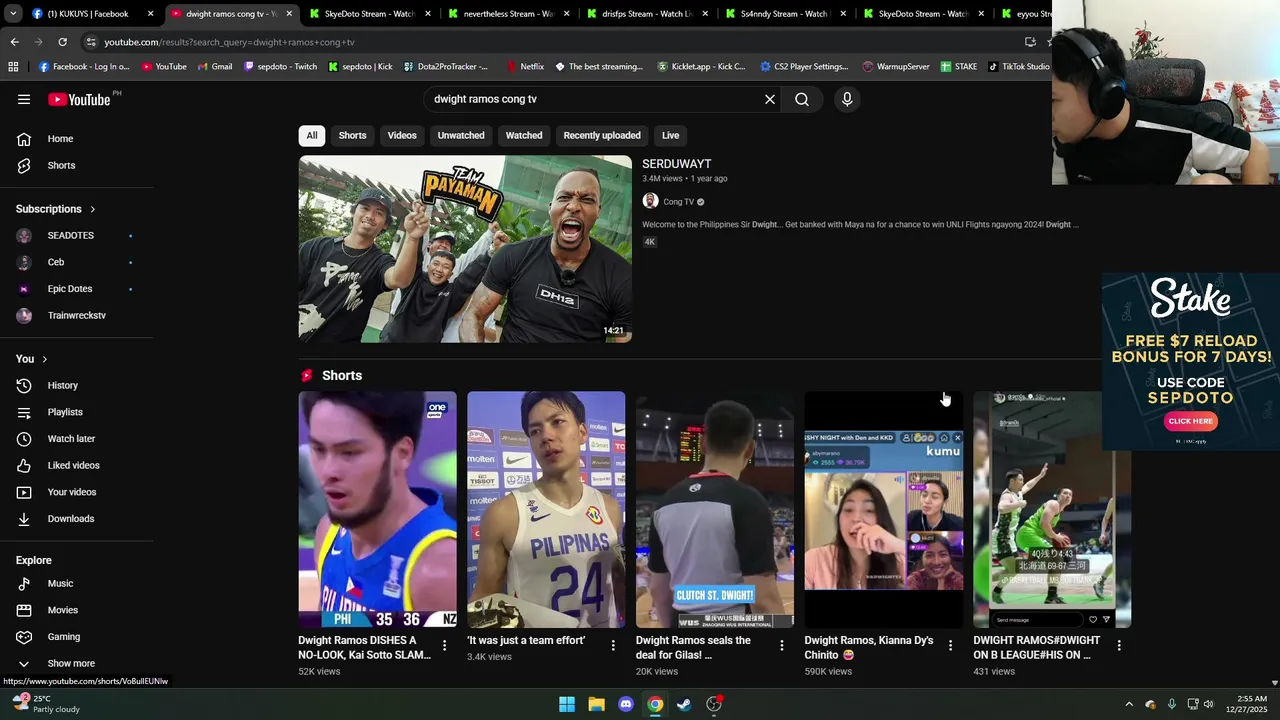Click the browser back arrow
This screenshot has height=720, width=1280.
tap(14, 42)
